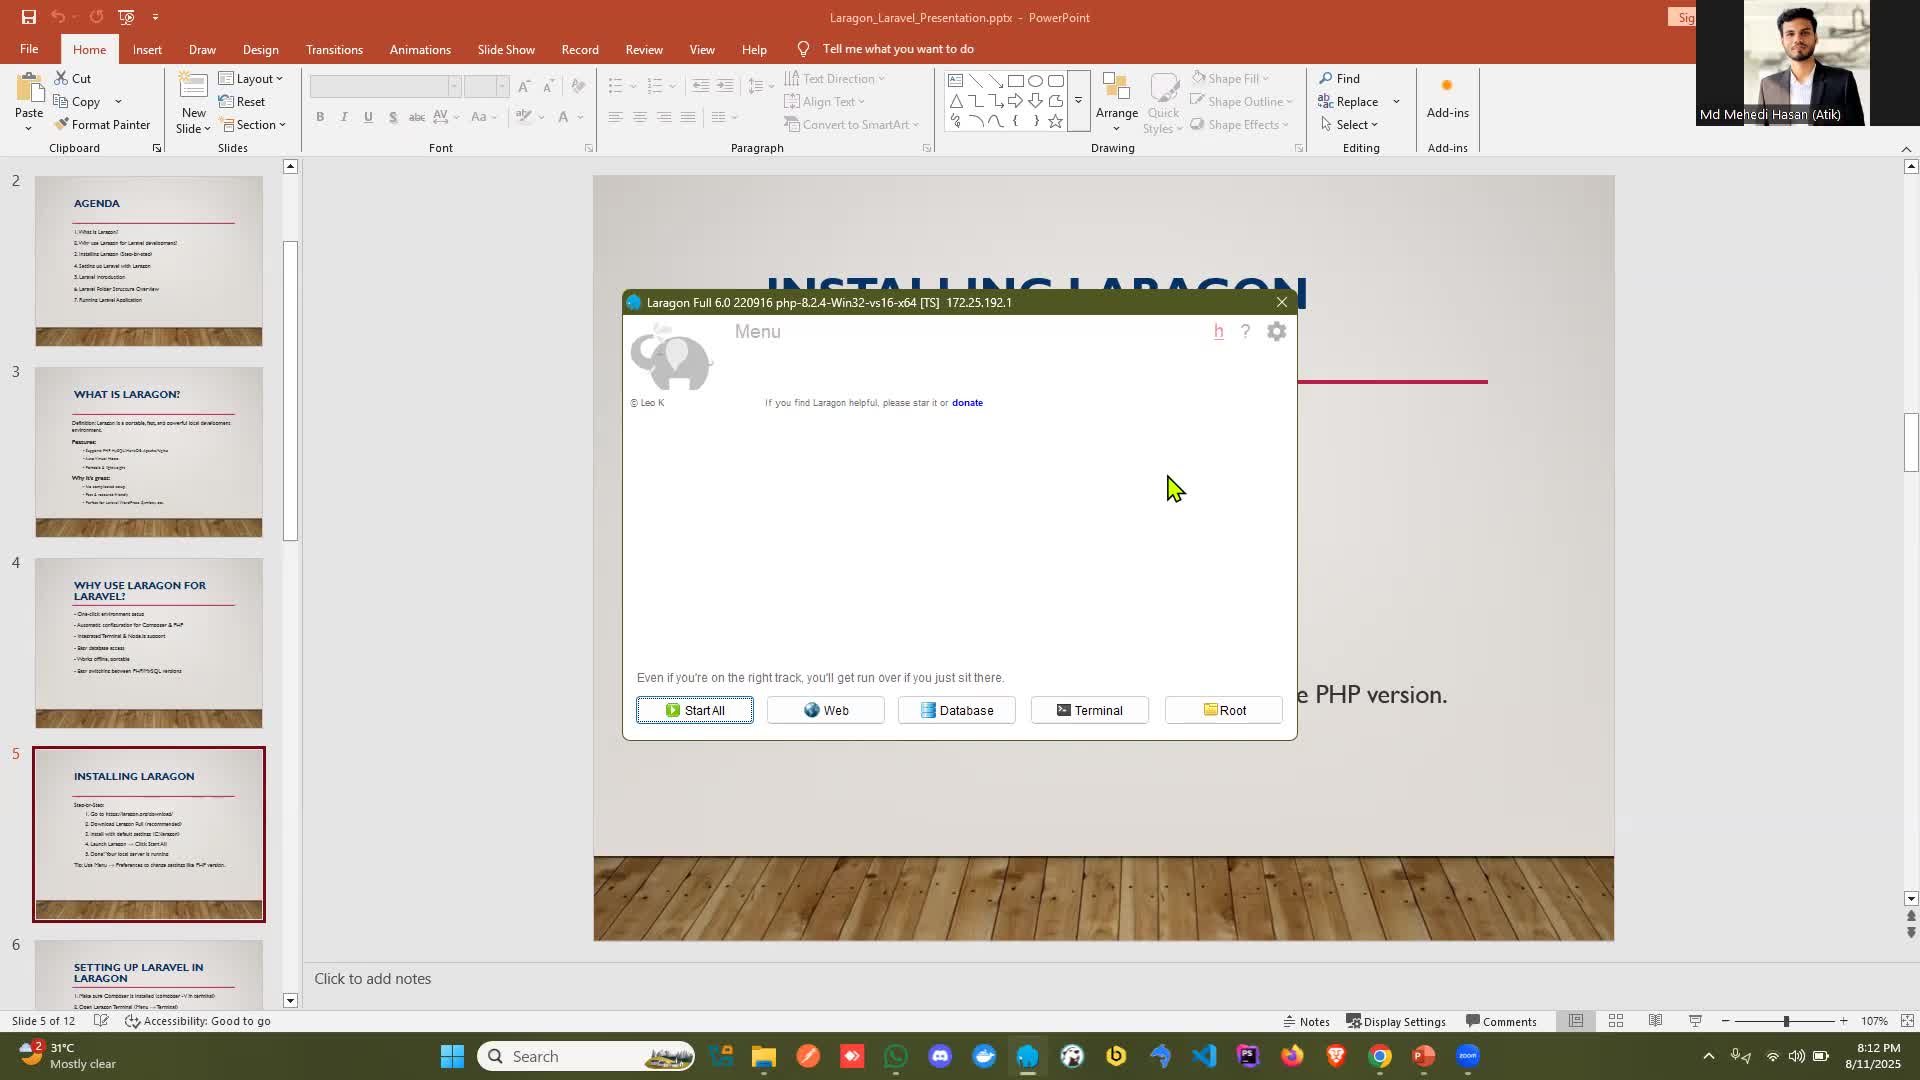This screenshot has width=1920, height=1080.
Task: Select the star shape in shapes gallery
Action: 1055,121
